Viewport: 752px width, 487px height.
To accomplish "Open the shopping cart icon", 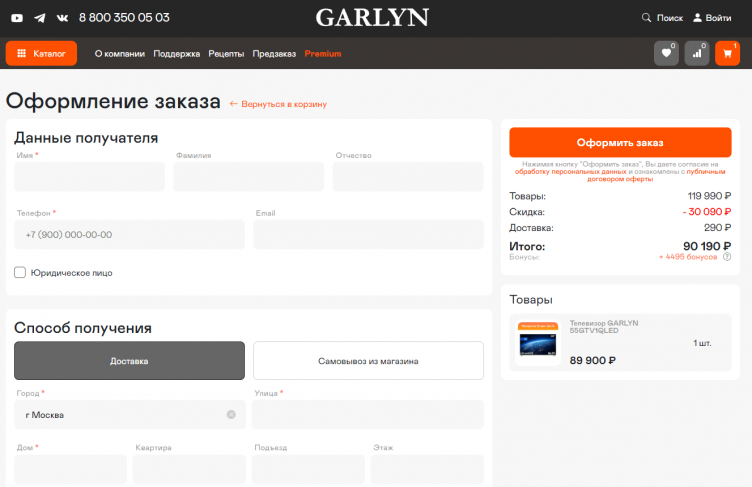I will tap(727, 53).
